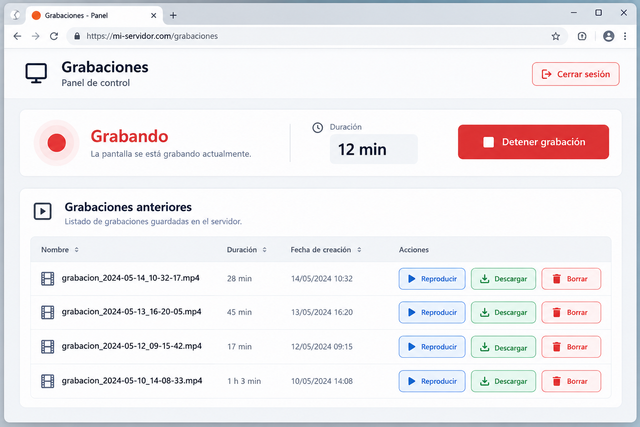
Task: Bookmark this page with the star icon
Action: pyautogui.click(x=556, y=36)
